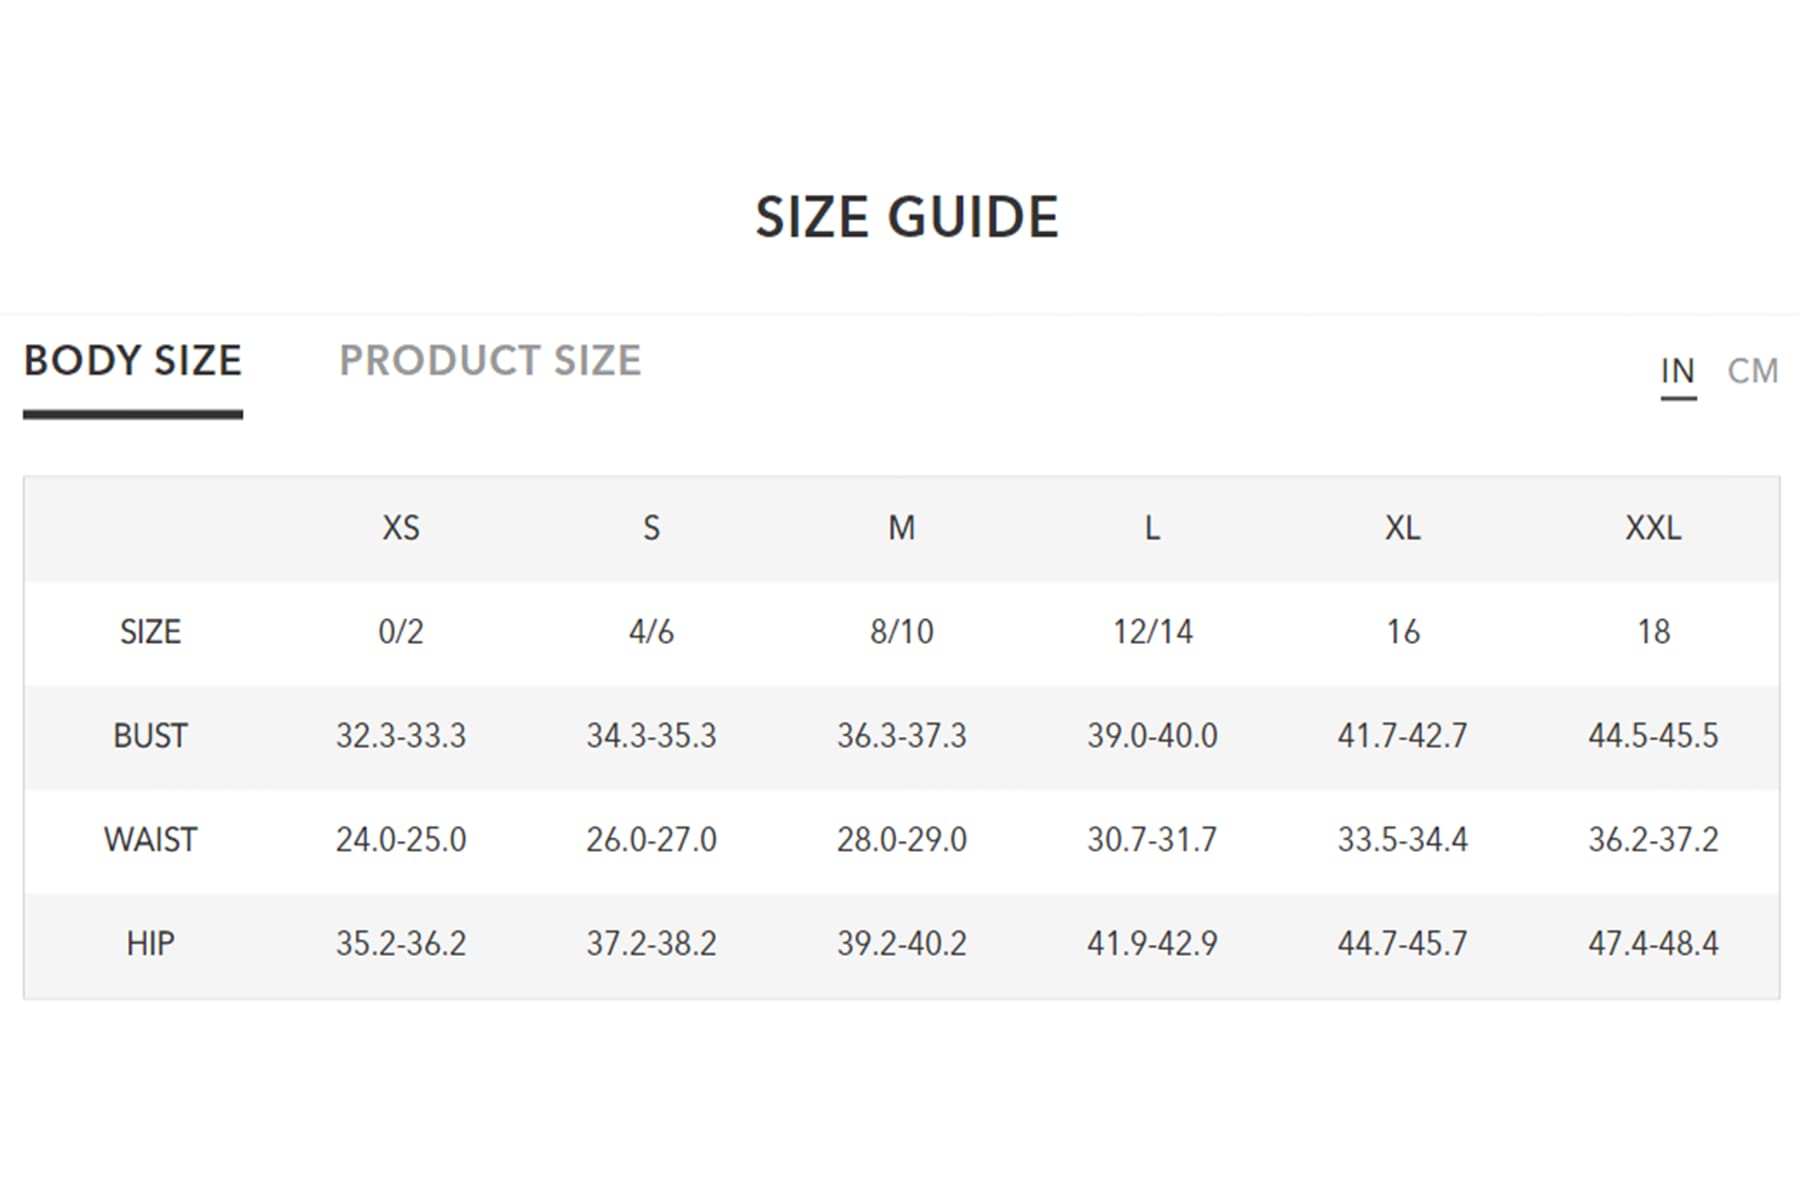Click the waist value 33.5-34.4
Viewport: 1800px width, 1200px height.
[1403, 840]
